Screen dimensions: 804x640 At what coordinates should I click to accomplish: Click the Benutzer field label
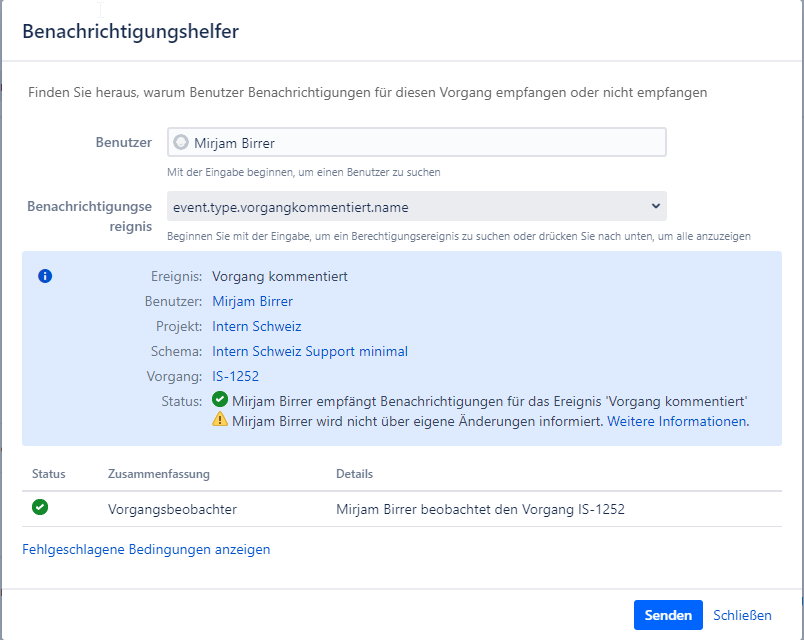click(124, 142)
